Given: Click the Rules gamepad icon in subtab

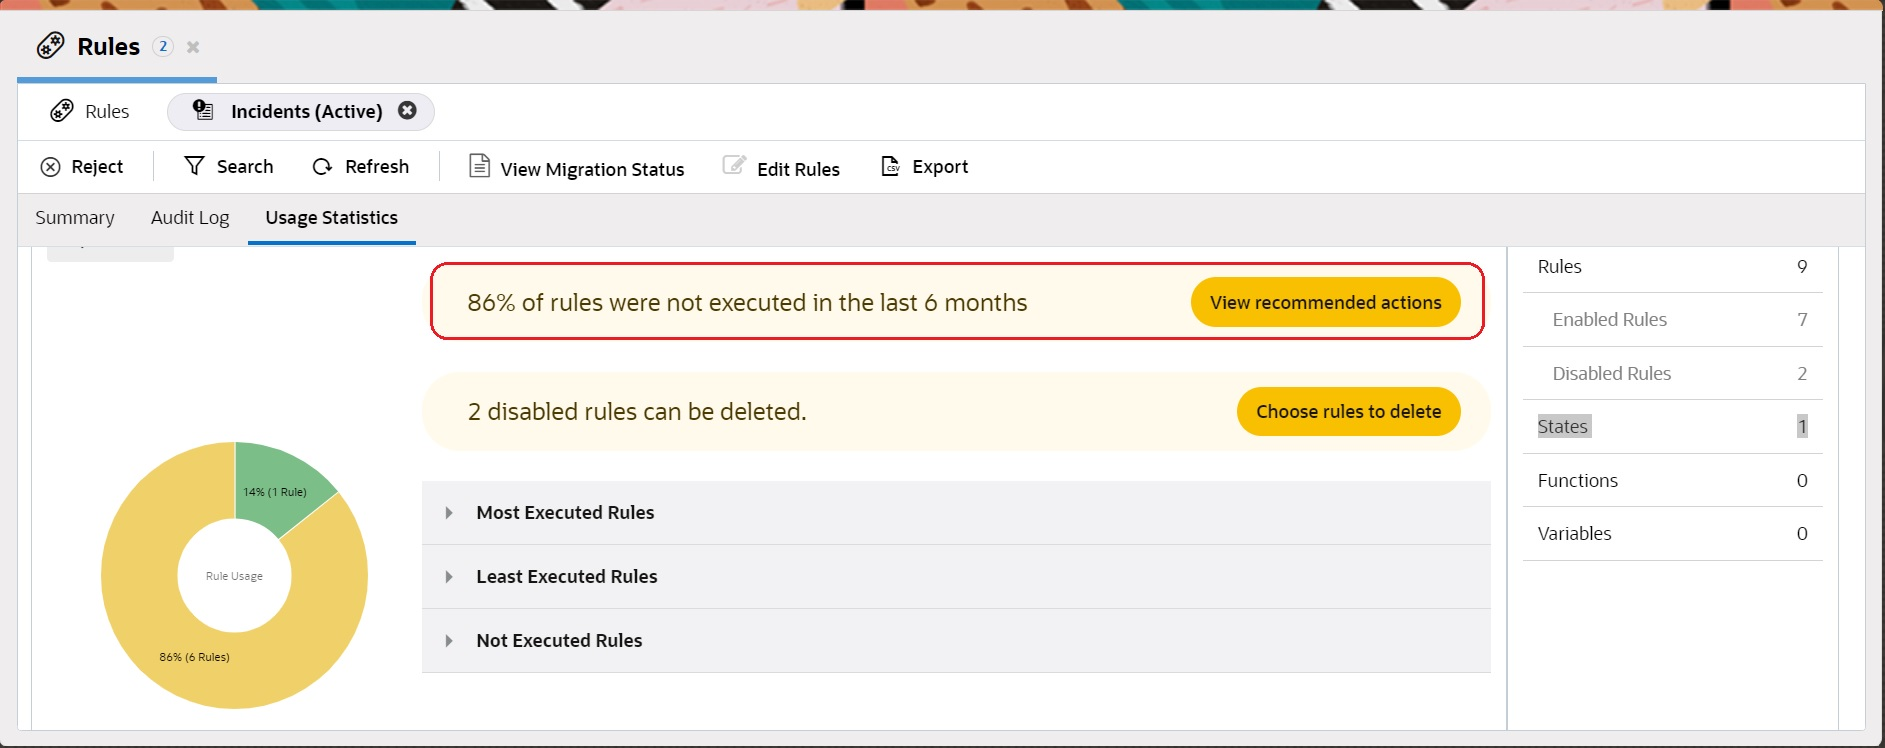Looking at the screenshot, I should pyautogui.click(x=62, y=111).
